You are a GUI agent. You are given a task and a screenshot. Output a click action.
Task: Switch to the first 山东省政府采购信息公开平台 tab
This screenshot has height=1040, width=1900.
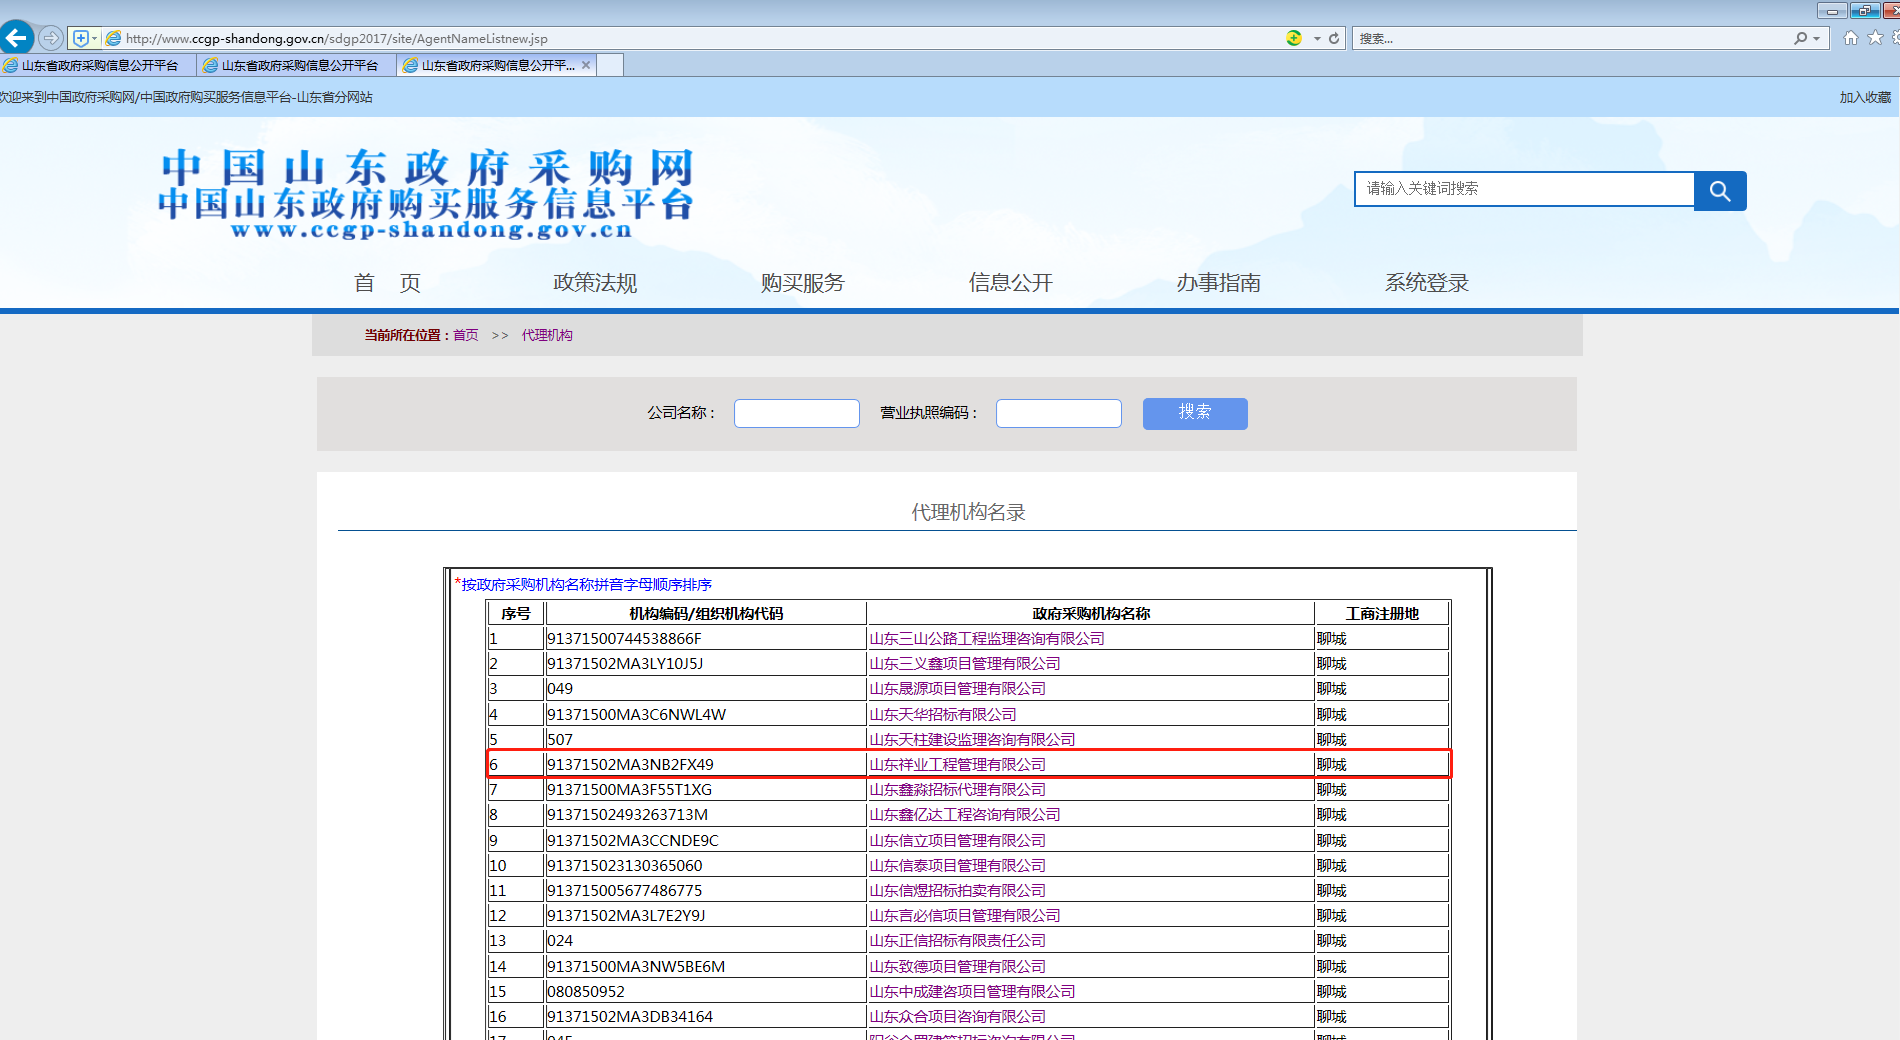pos(98,65)
